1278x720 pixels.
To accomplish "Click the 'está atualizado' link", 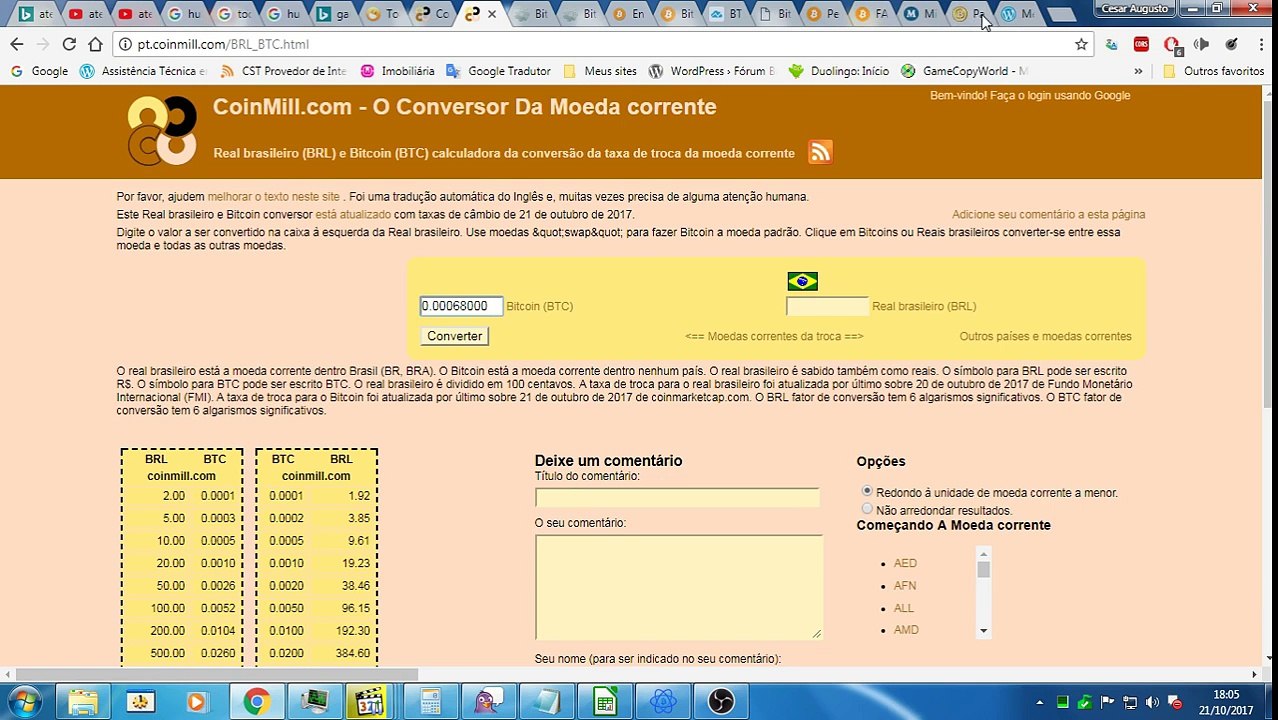I will (353, 214).
